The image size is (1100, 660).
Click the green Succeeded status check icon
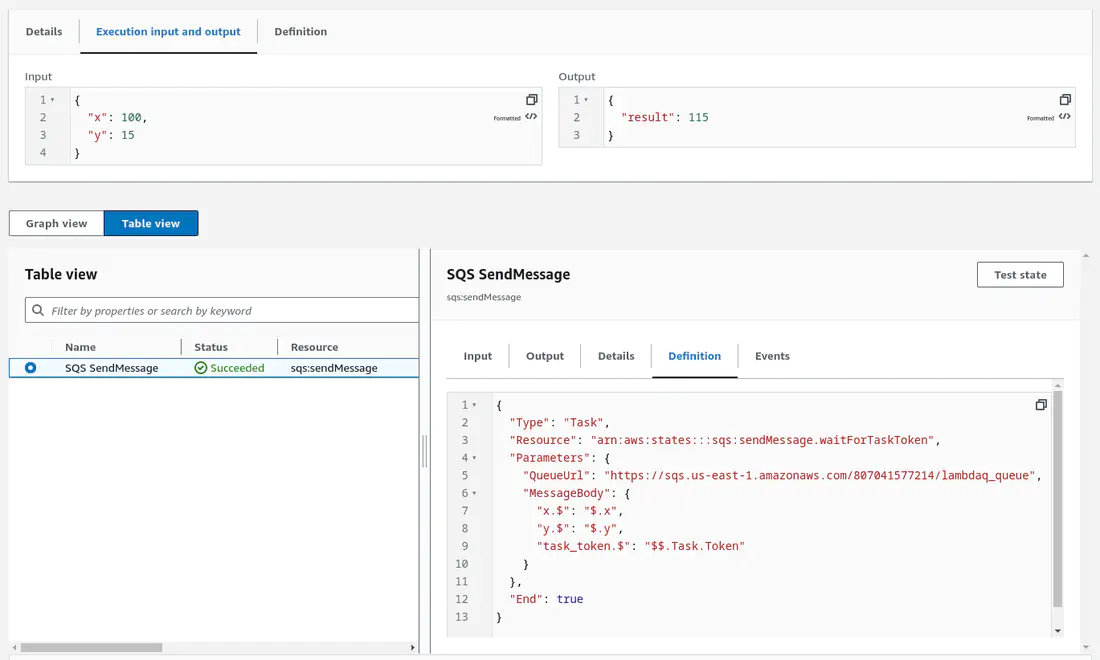coord(201,368)
